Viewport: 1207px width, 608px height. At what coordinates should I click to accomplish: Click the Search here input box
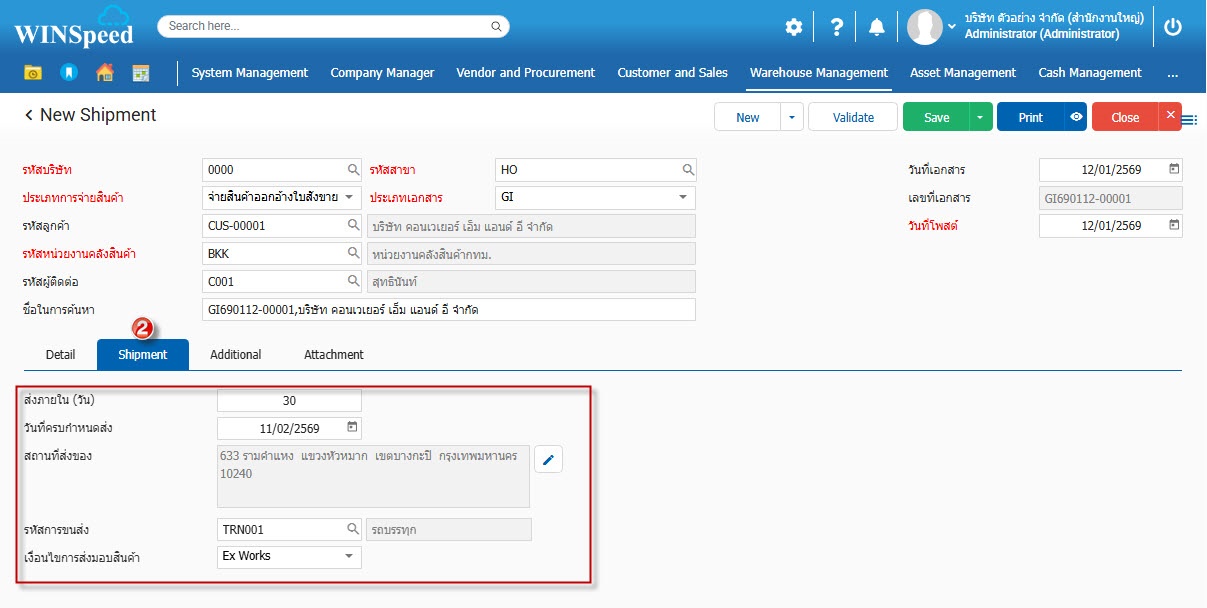coord(333,26)
